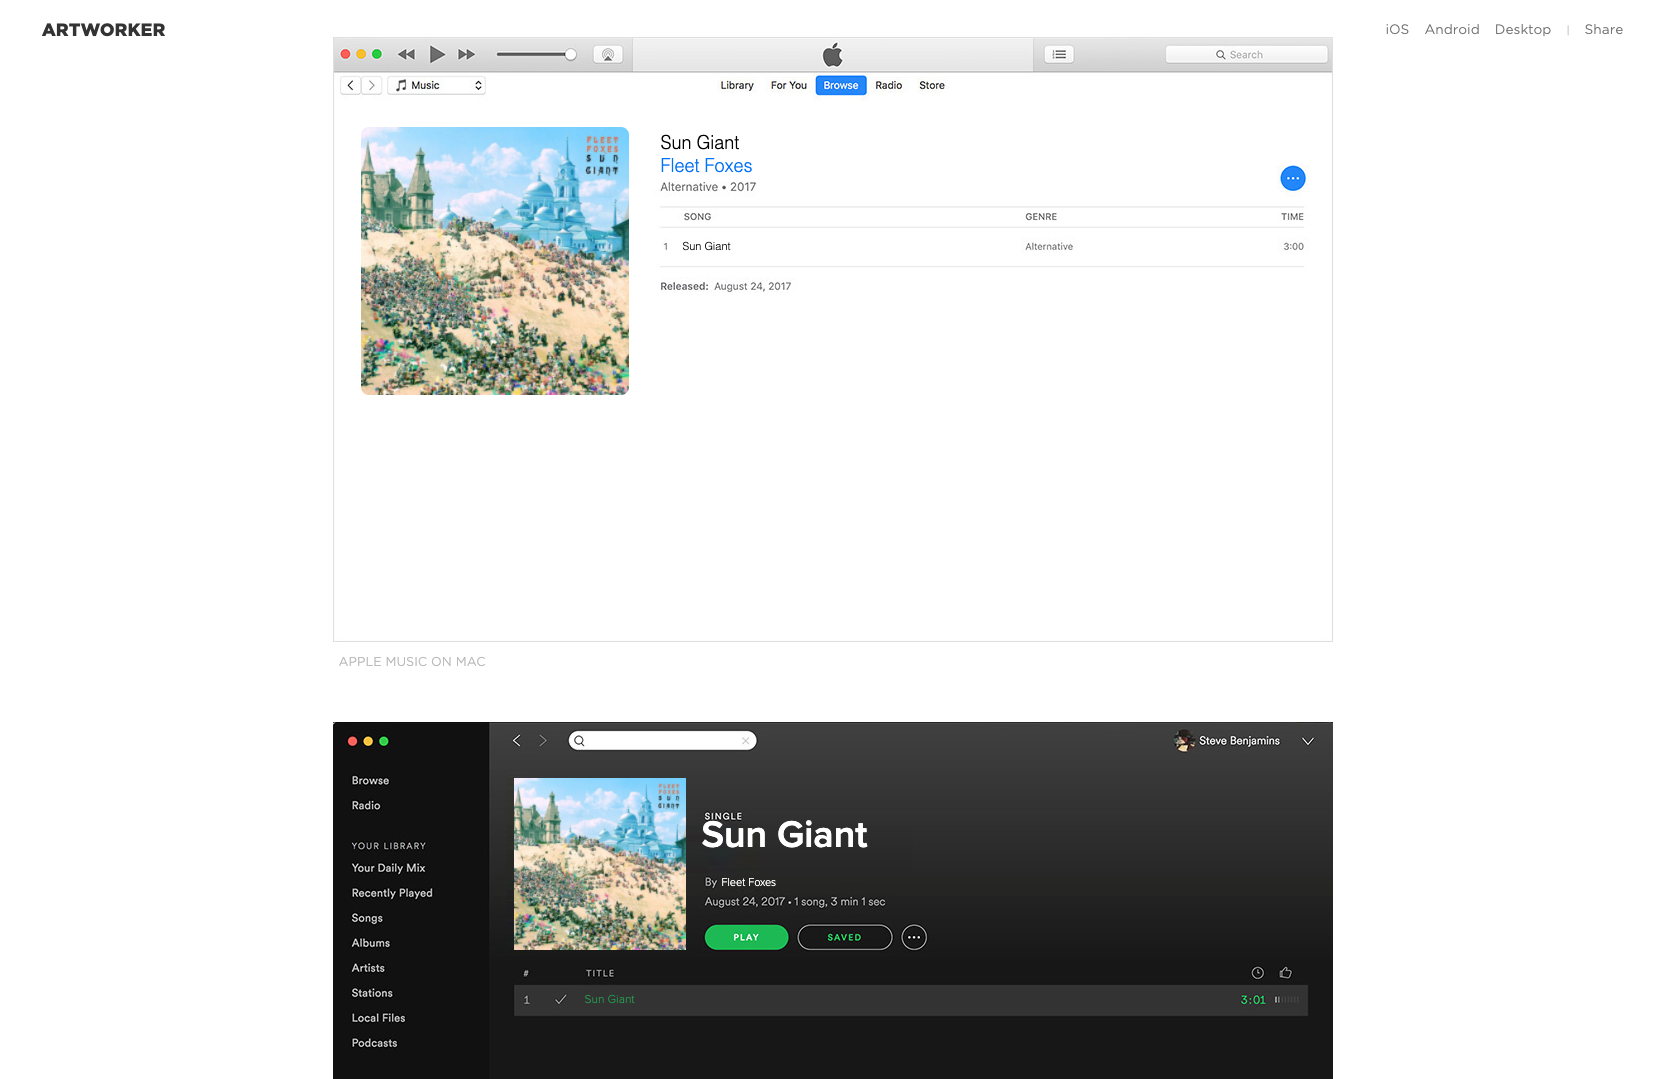Switch to the Library tab
Viewport: 1665px width, 1079px height.
click(737, 86)
